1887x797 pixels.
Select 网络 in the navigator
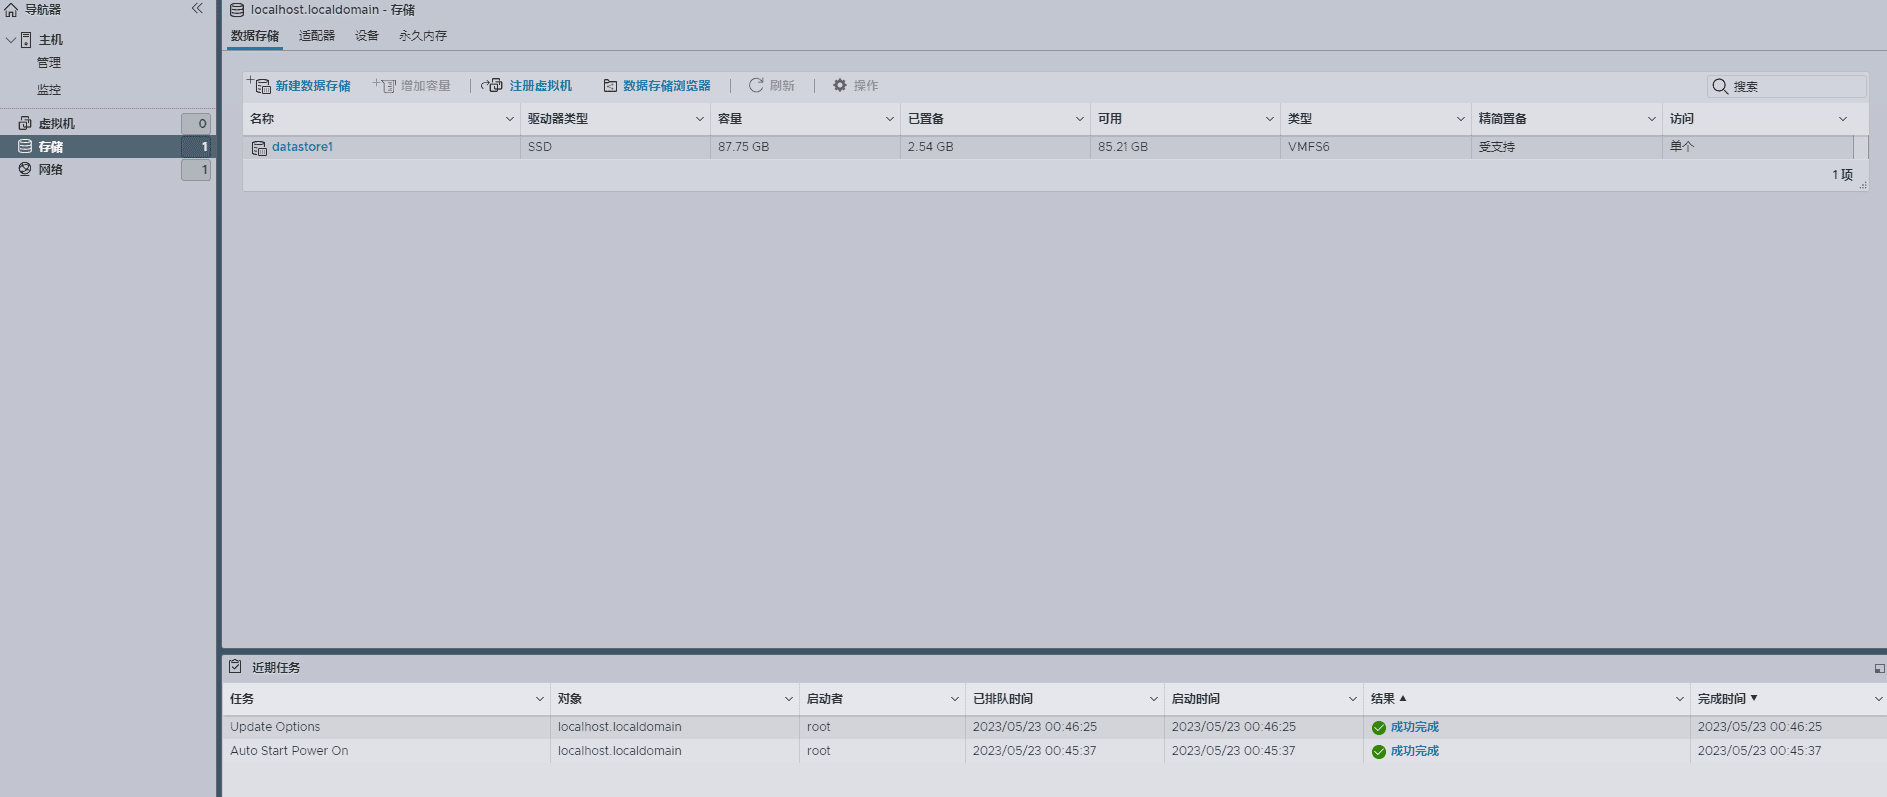50,170
